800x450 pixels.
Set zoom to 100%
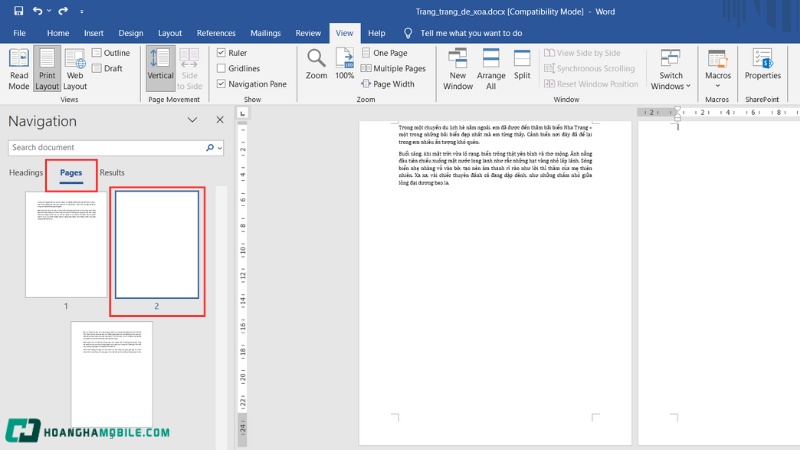(344, 62)
